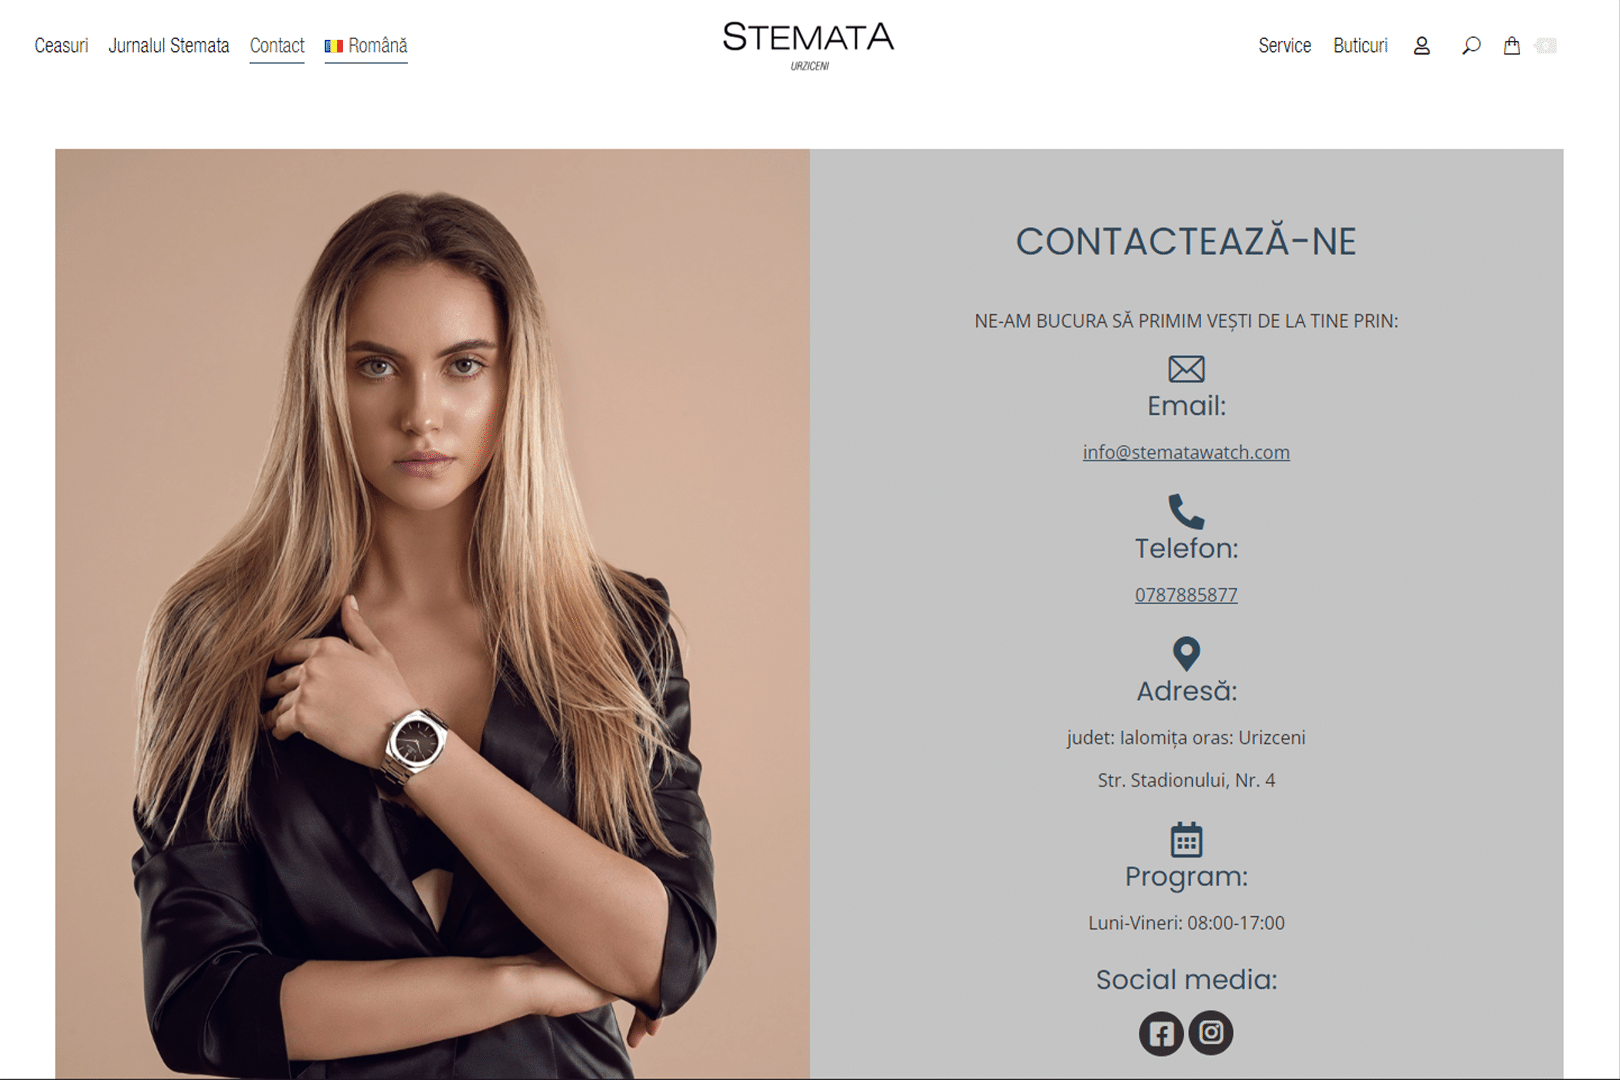Click the map pin address icon
This screenshot has width=1620, height=1080.
coord(1186,654)
